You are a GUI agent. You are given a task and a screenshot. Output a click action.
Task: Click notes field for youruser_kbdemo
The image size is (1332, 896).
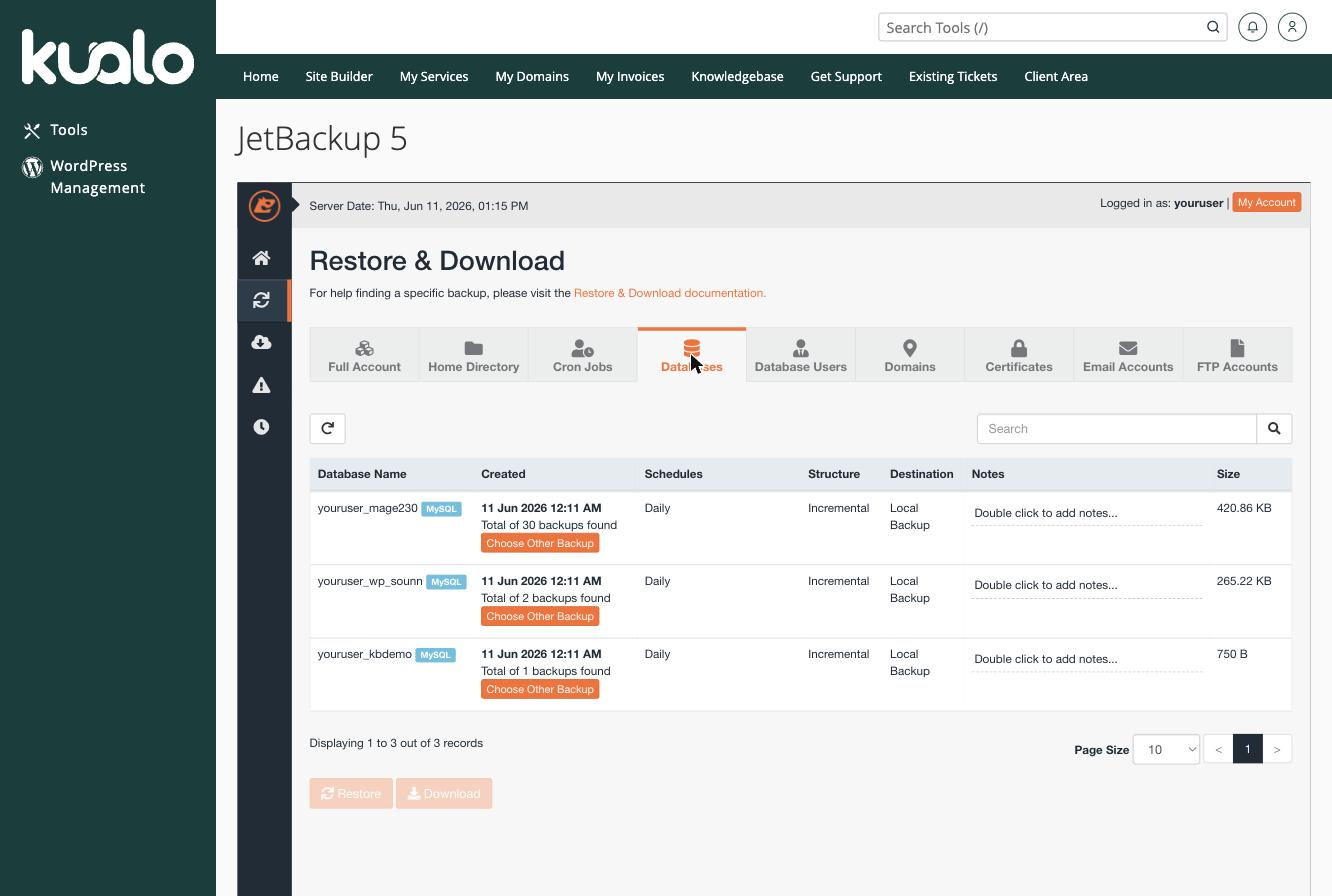[x=1086, y=660]
